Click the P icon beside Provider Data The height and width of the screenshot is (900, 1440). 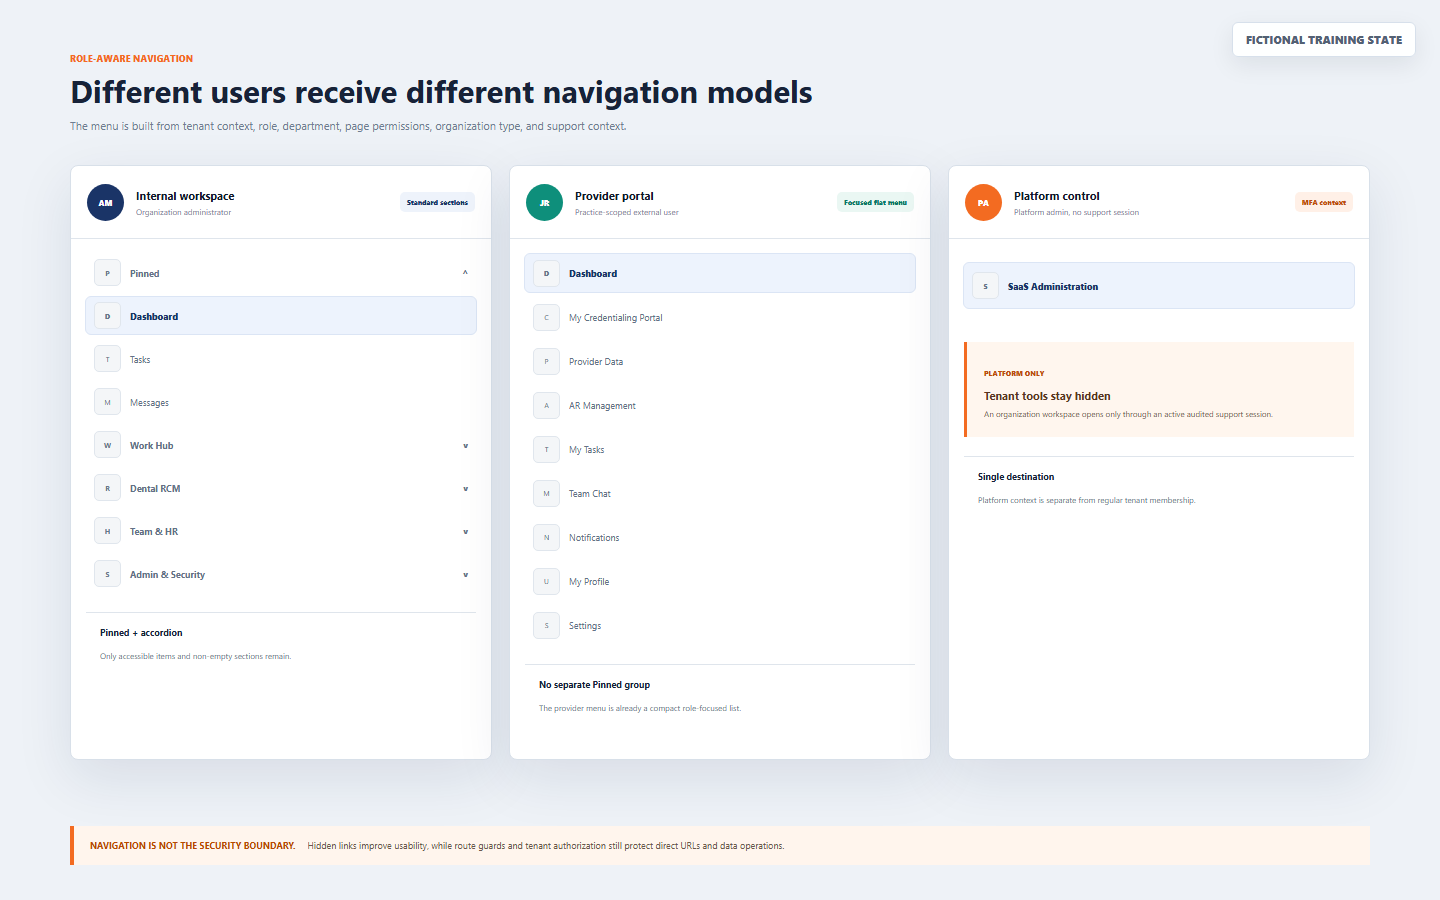pyautogui.click(x=546, y=361)
